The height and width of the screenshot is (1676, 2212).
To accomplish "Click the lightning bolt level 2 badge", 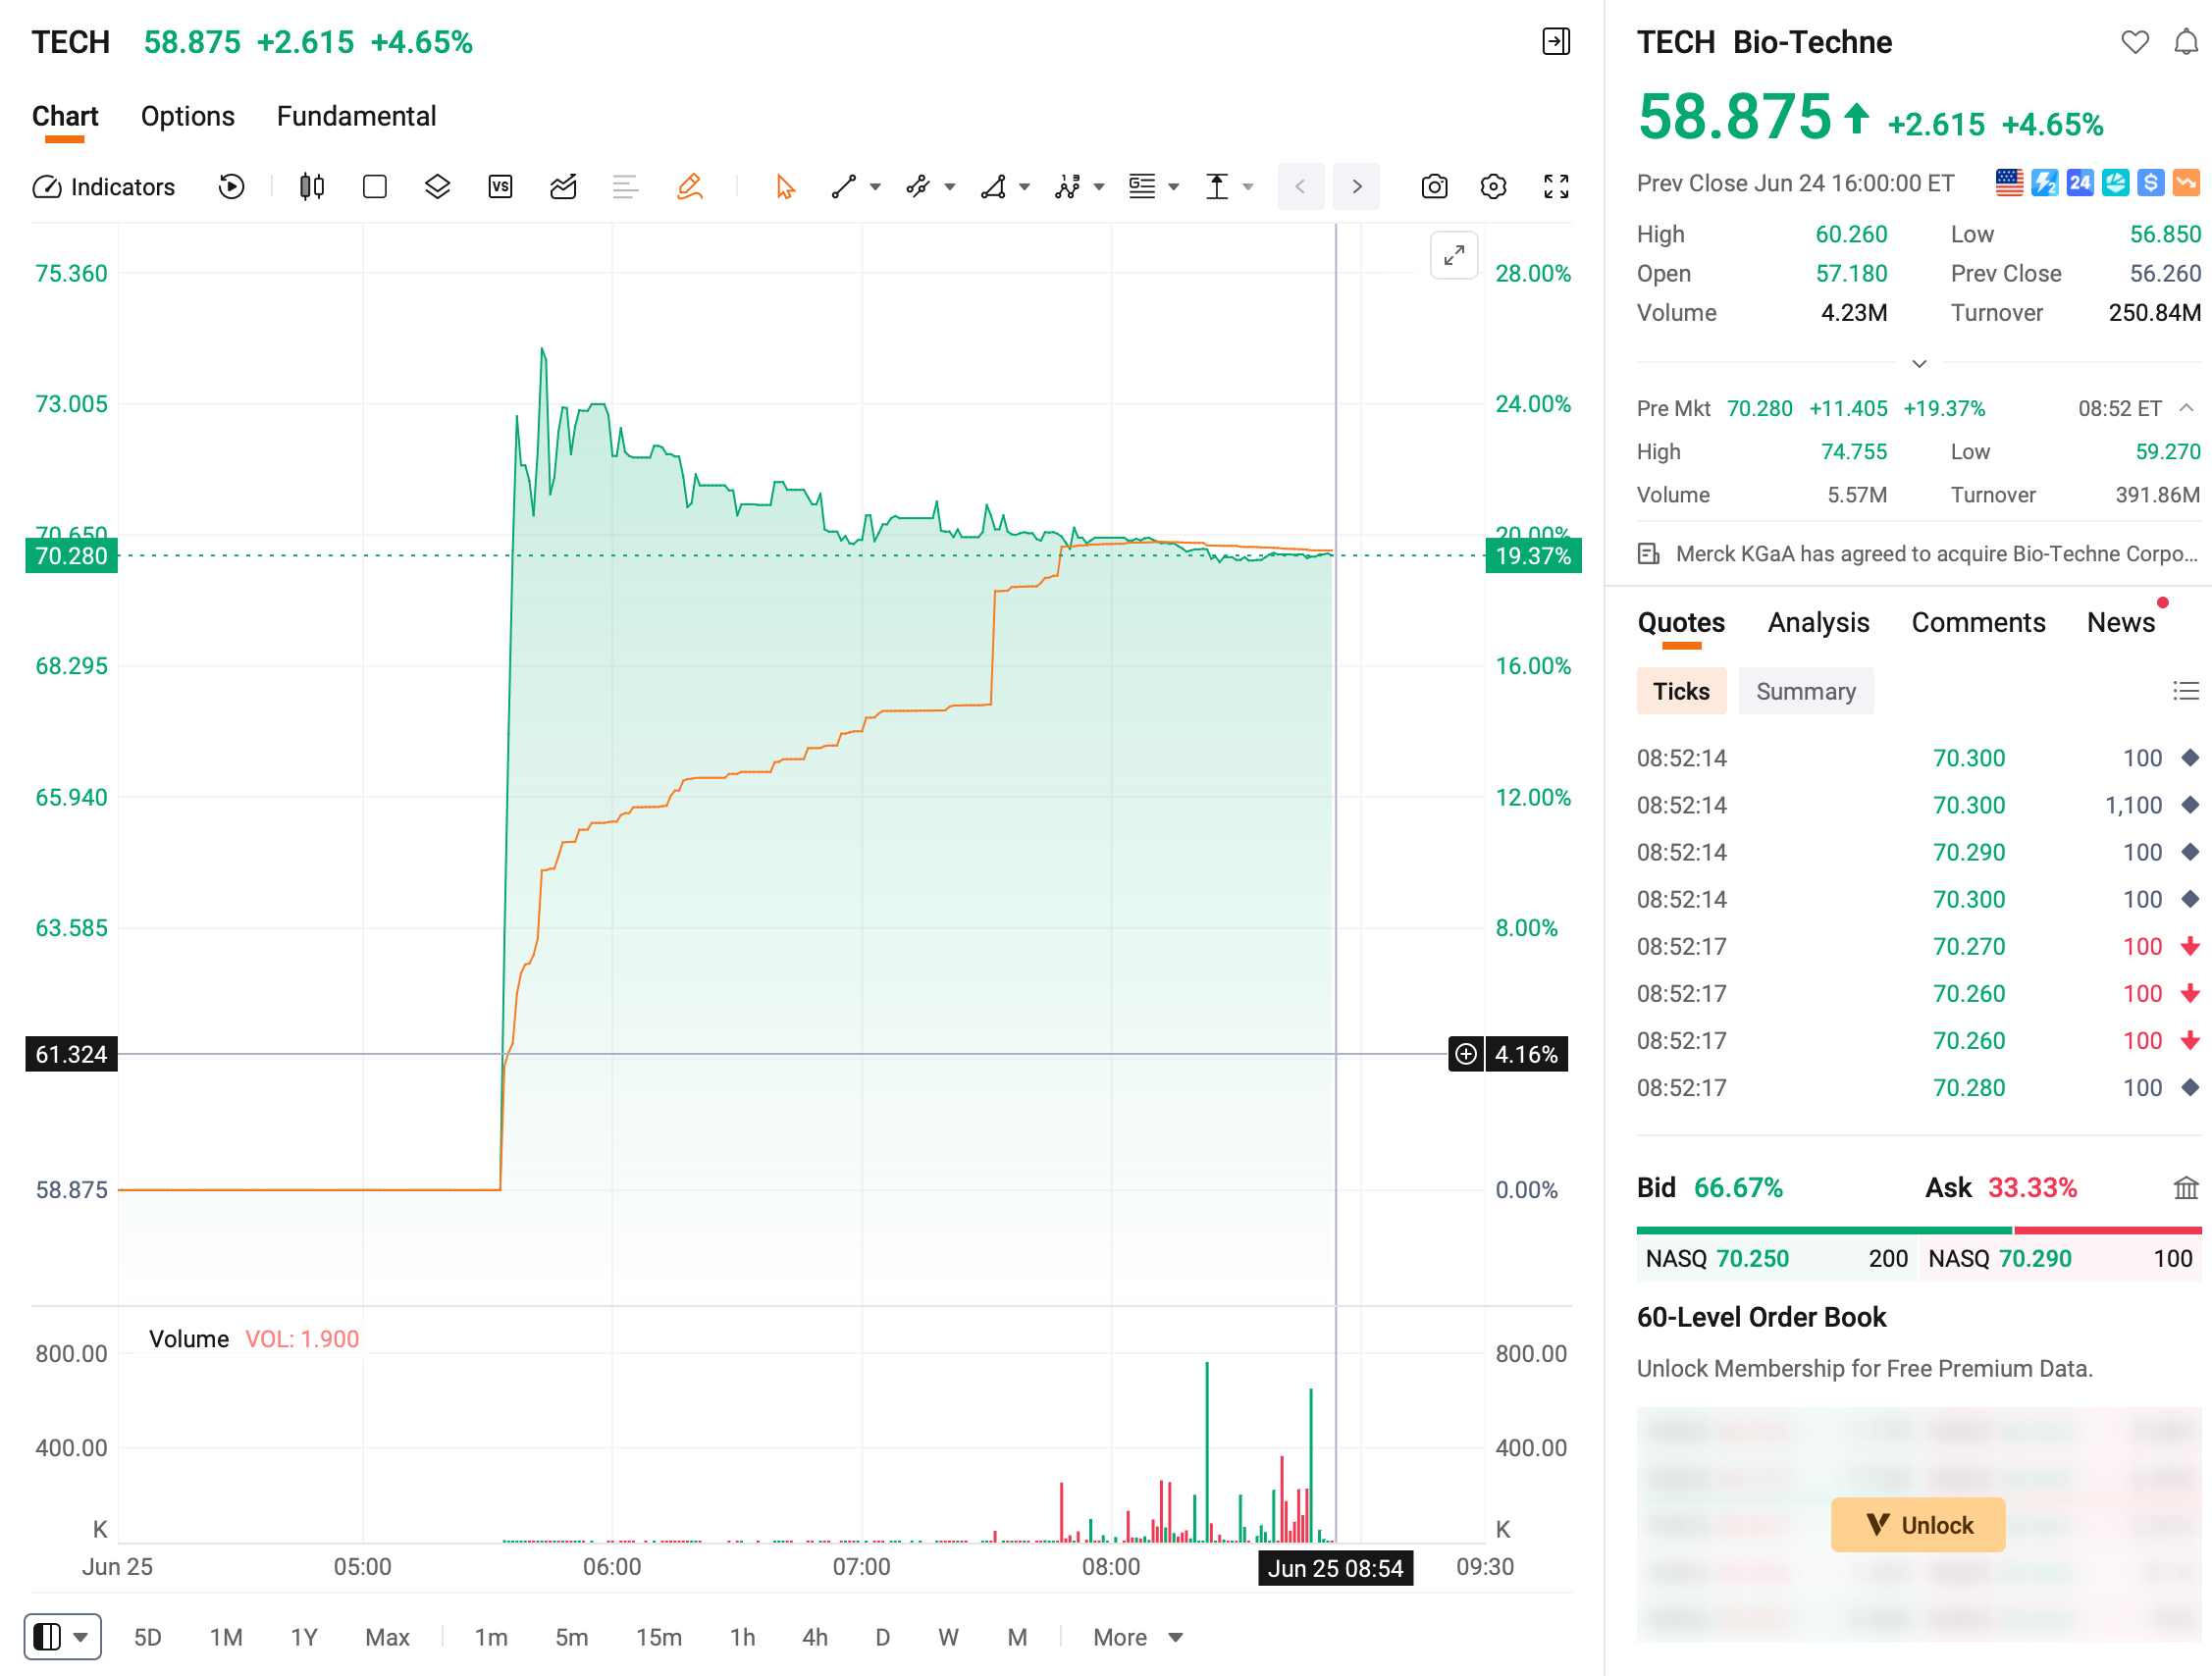I will pyautogui.click(x=2045, y=183).
